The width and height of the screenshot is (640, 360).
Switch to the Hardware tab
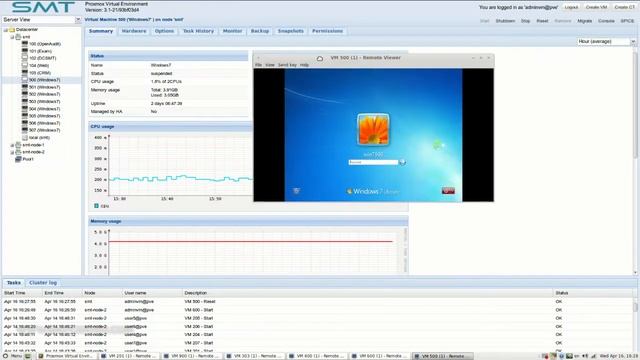click(x=134, y=31)
